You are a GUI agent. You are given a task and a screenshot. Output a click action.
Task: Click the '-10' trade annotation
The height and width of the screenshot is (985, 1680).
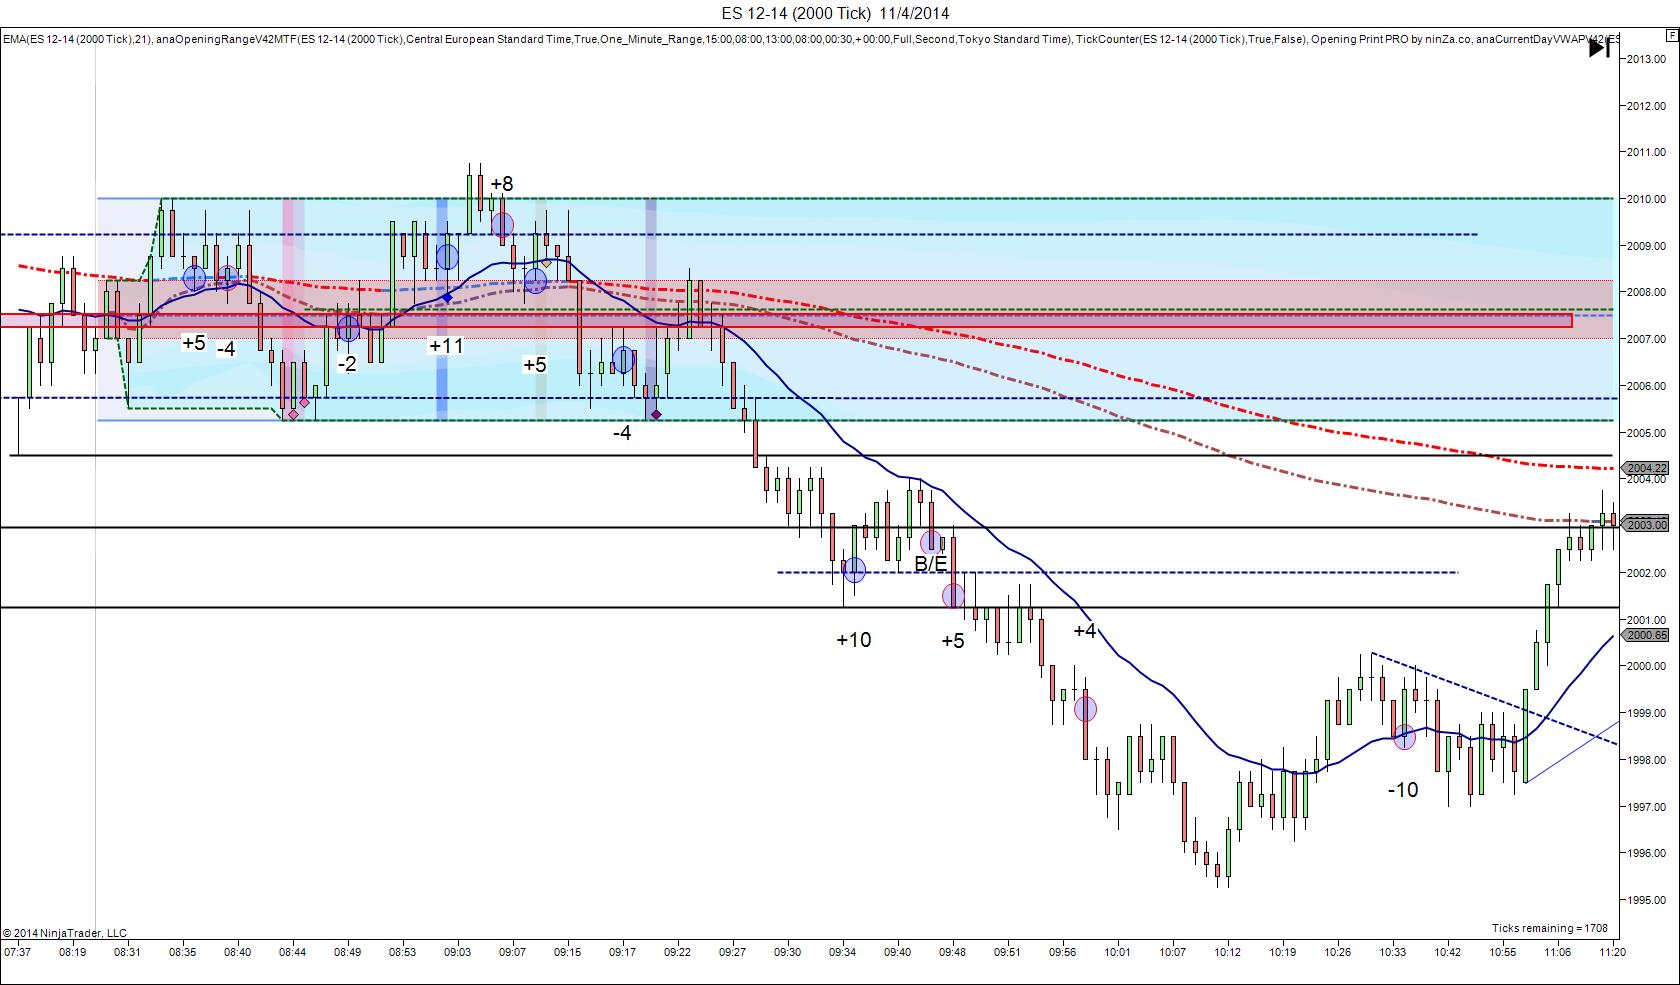click(1403, 790)
